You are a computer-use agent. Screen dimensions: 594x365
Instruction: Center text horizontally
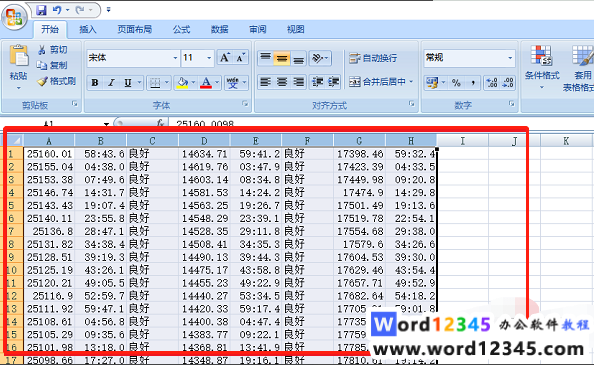click(x=282, y=82)
